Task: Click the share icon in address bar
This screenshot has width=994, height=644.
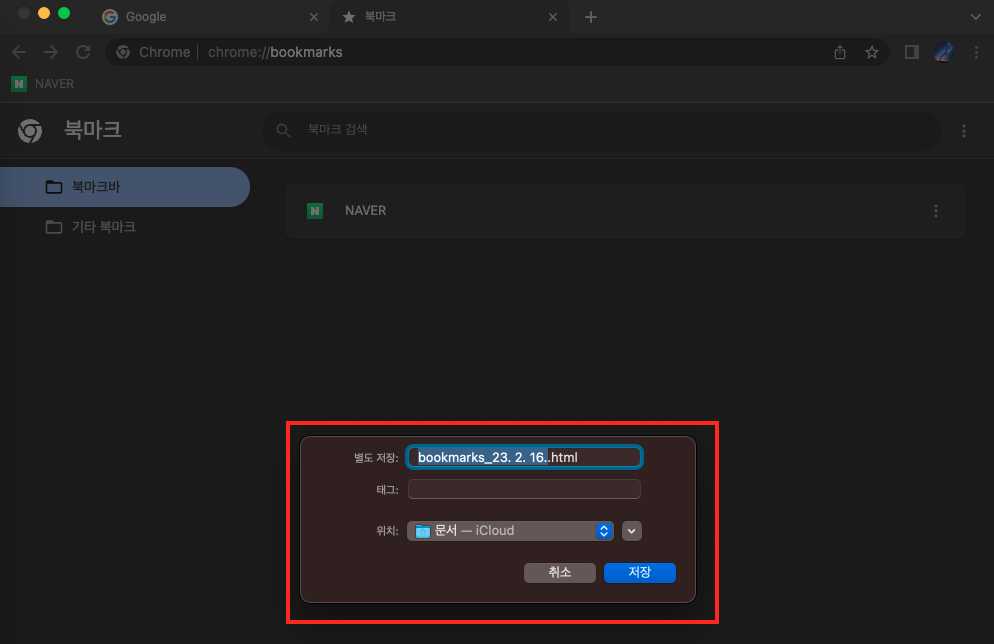Action: pos(840,52)
